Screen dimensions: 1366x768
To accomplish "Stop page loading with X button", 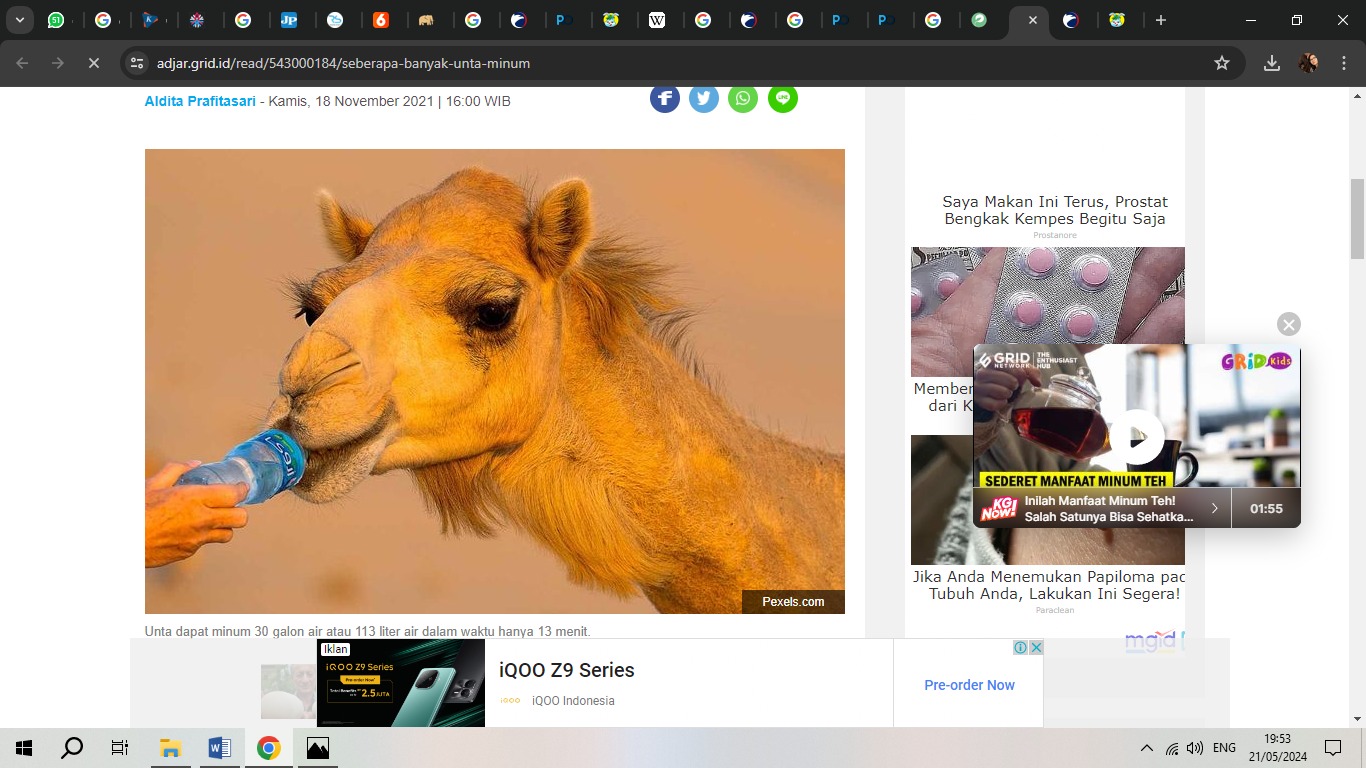I will (x=93, y=63).
